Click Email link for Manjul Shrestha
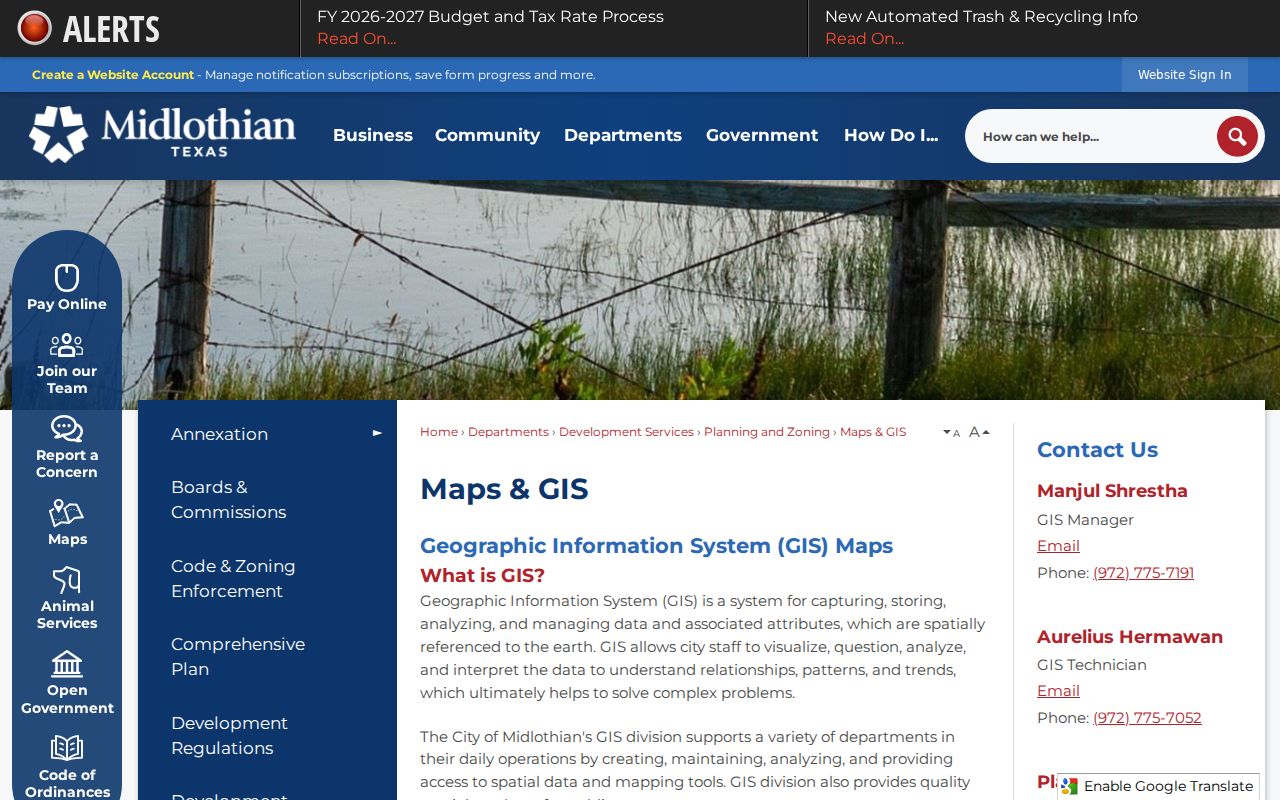The image size is (1280, 800). click(1058, 546)
